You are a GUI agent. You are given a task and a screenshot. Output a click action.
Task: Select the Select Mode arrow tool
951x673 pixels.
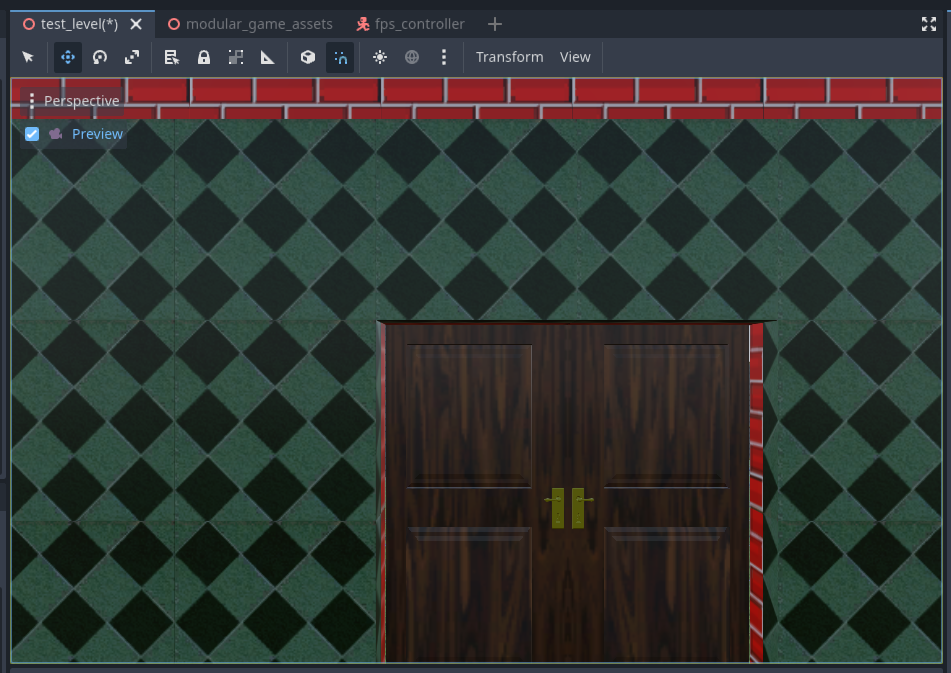pos(28,57)
